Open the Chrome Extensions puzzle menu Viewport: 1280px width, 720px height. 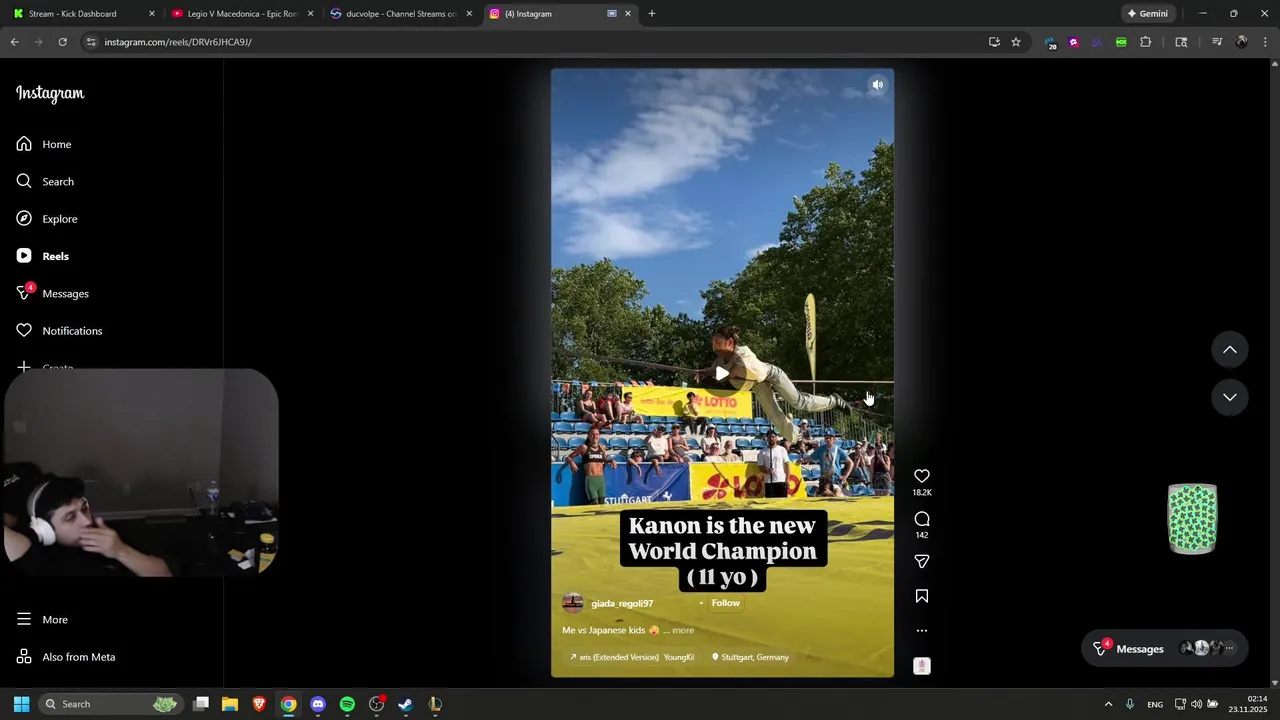point(1146,42)
